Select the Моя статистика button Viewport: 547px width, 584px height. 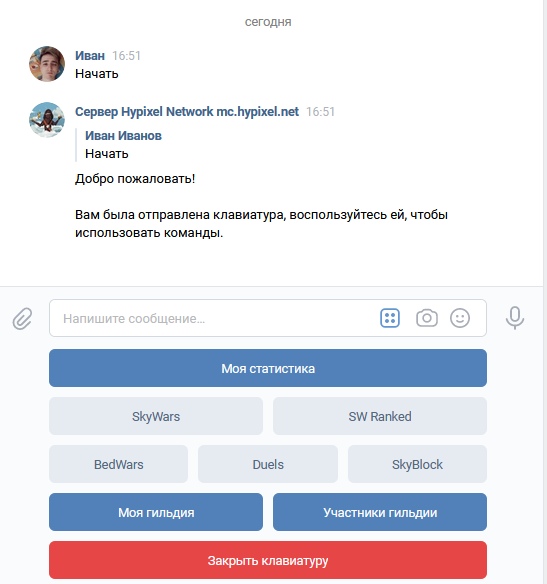pos(268,368)
